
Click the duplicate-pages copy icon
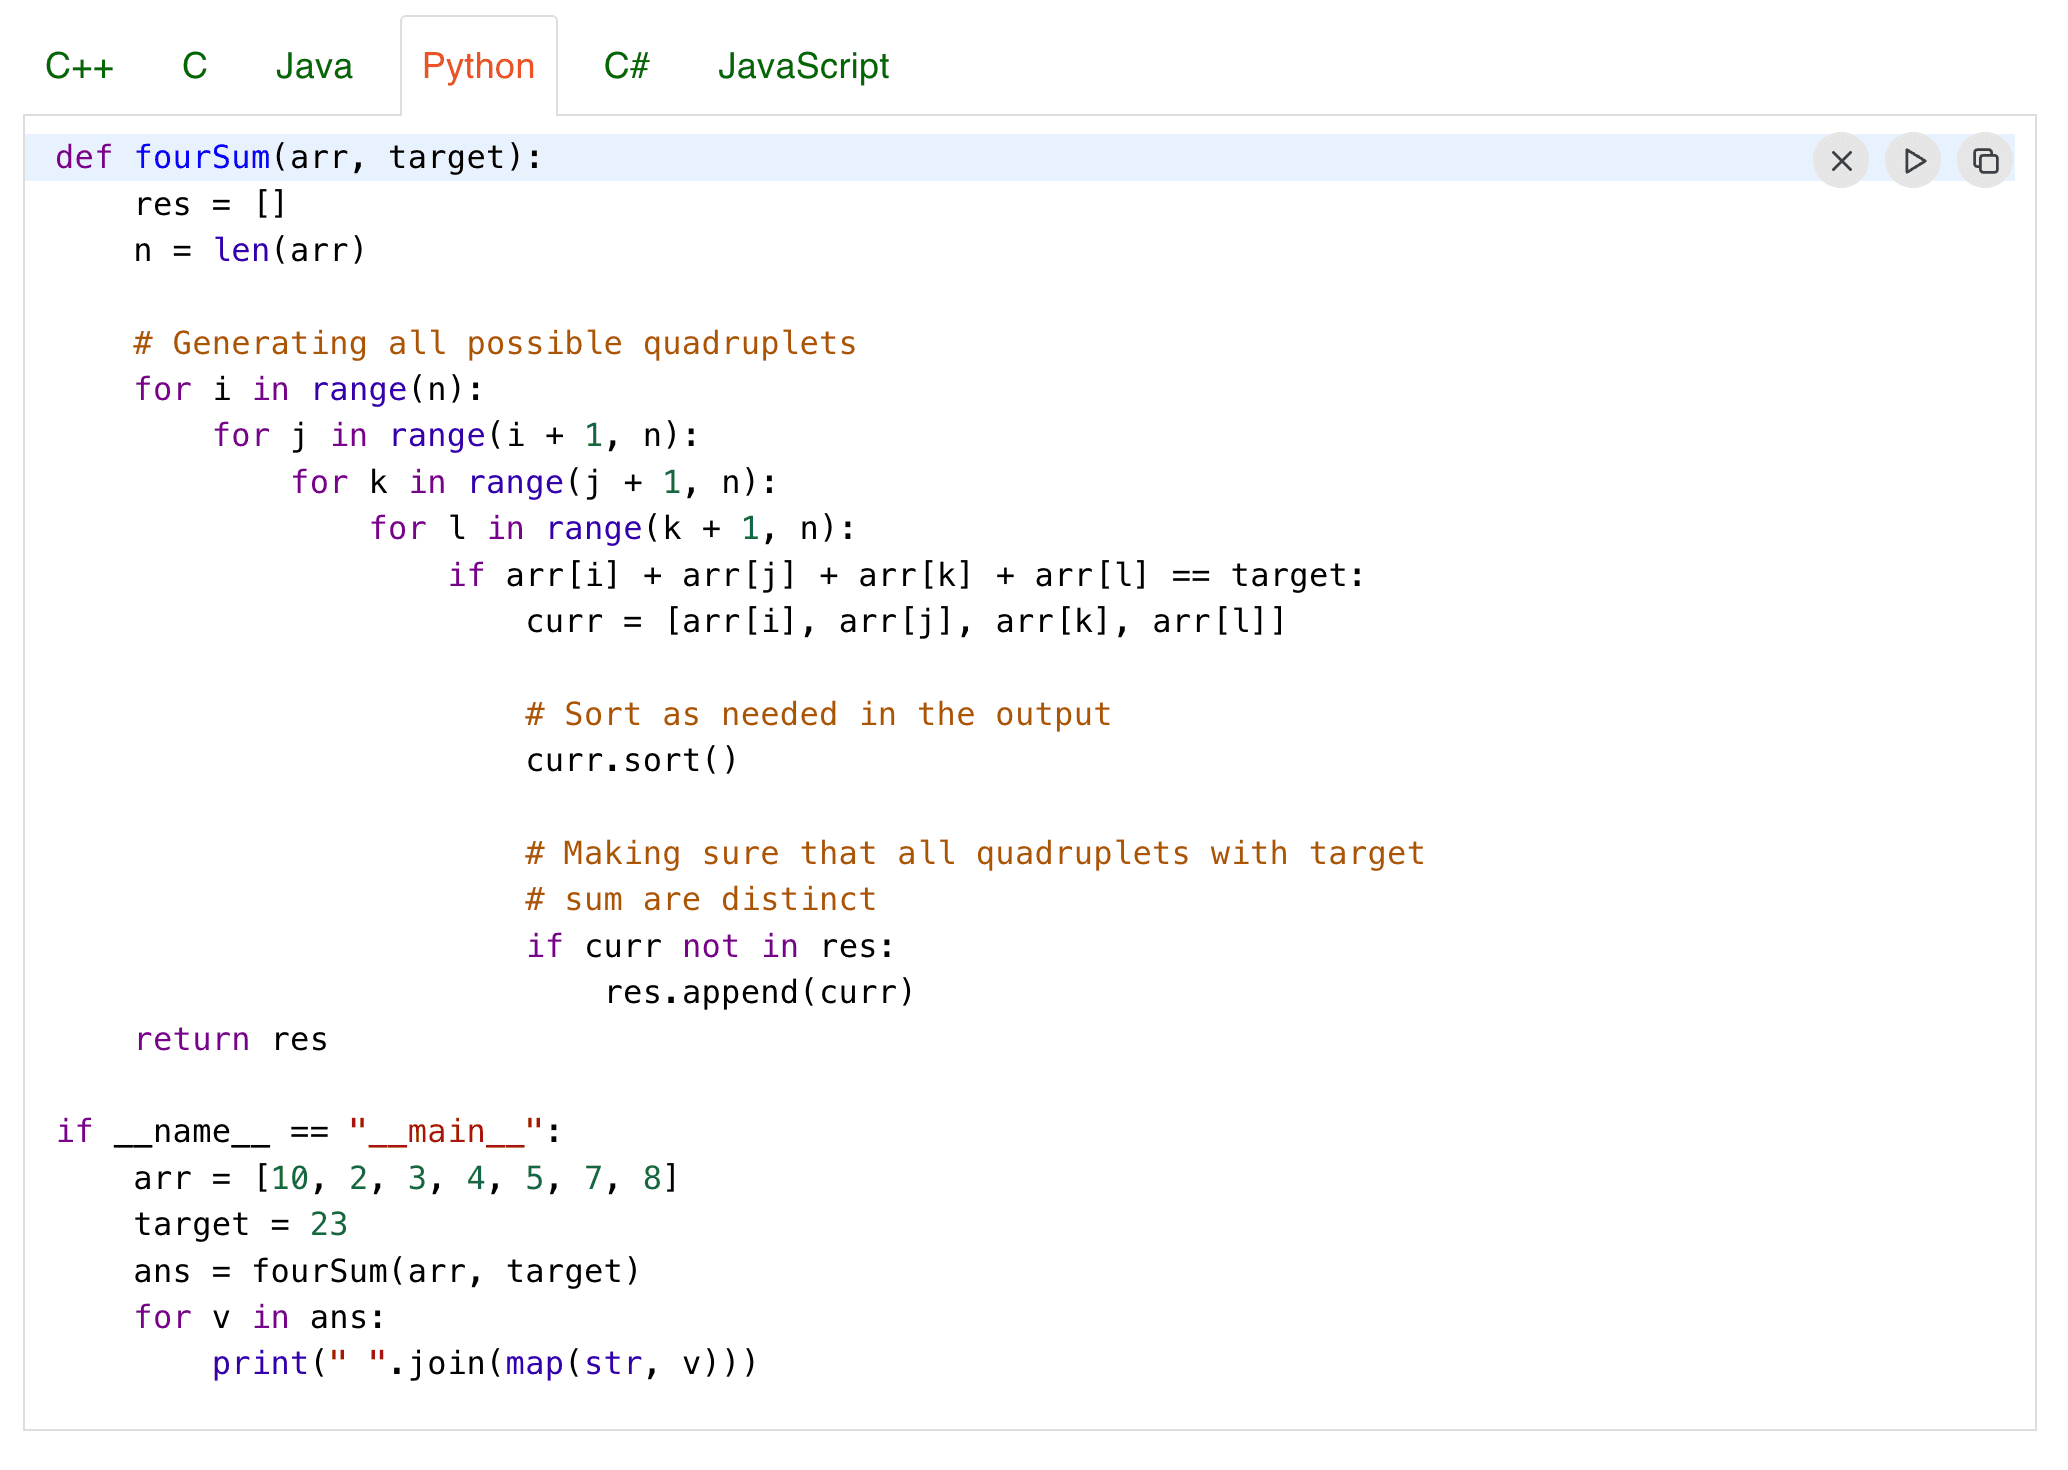point(1985,160)
